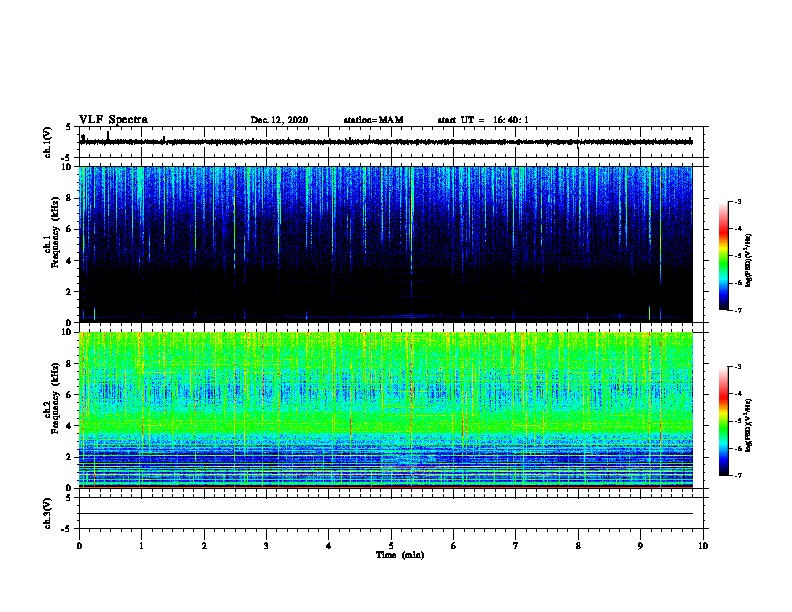792x612 pixels.
Task: Click time axis tick label "4"
Action: pos(329,546)
